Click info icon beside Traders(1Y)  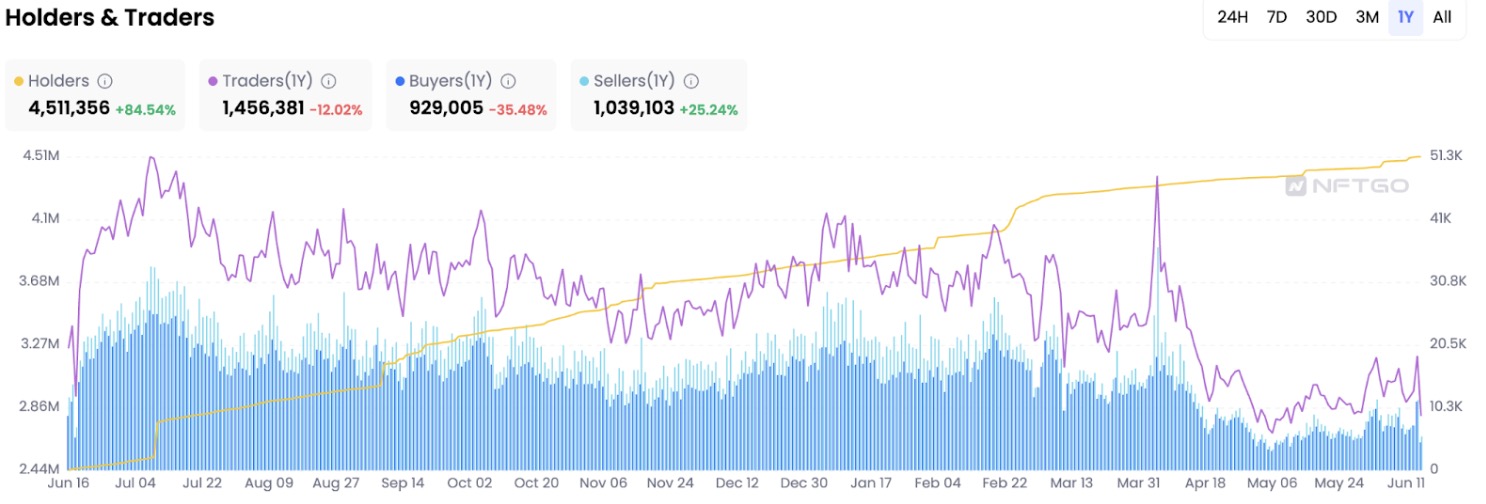click(x=328, y=82)
